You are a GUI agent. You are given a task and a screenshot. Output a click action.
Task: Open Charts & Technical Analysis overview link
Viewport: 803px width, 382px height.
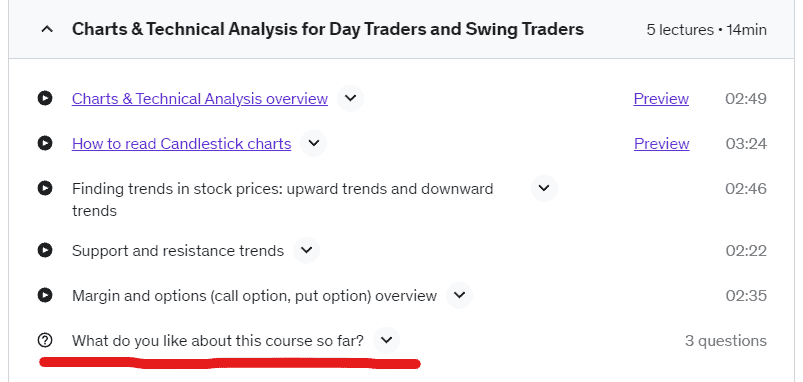coord(200,98)
